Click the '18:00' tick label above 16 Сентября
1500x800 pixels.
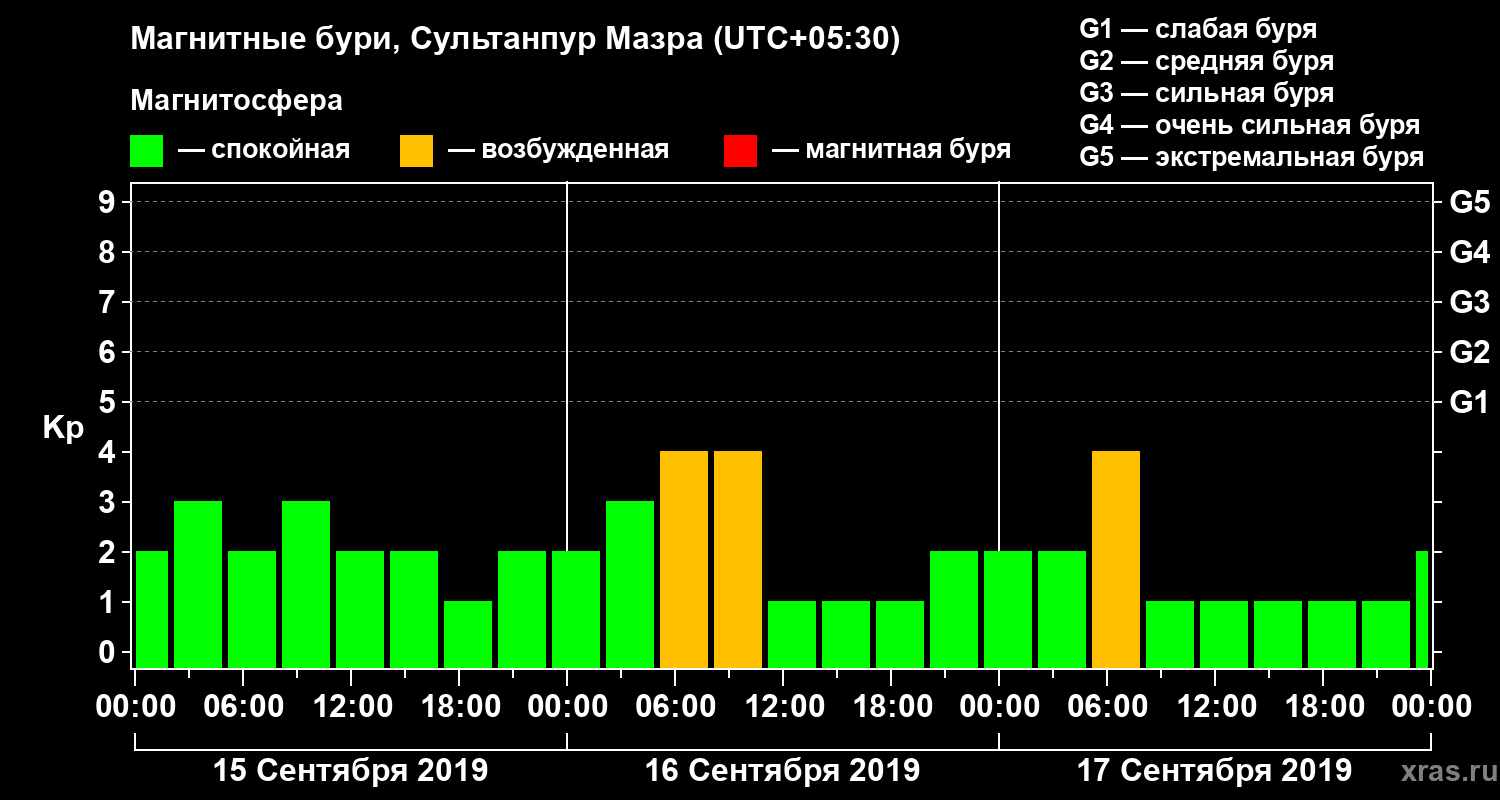point(891,707)
